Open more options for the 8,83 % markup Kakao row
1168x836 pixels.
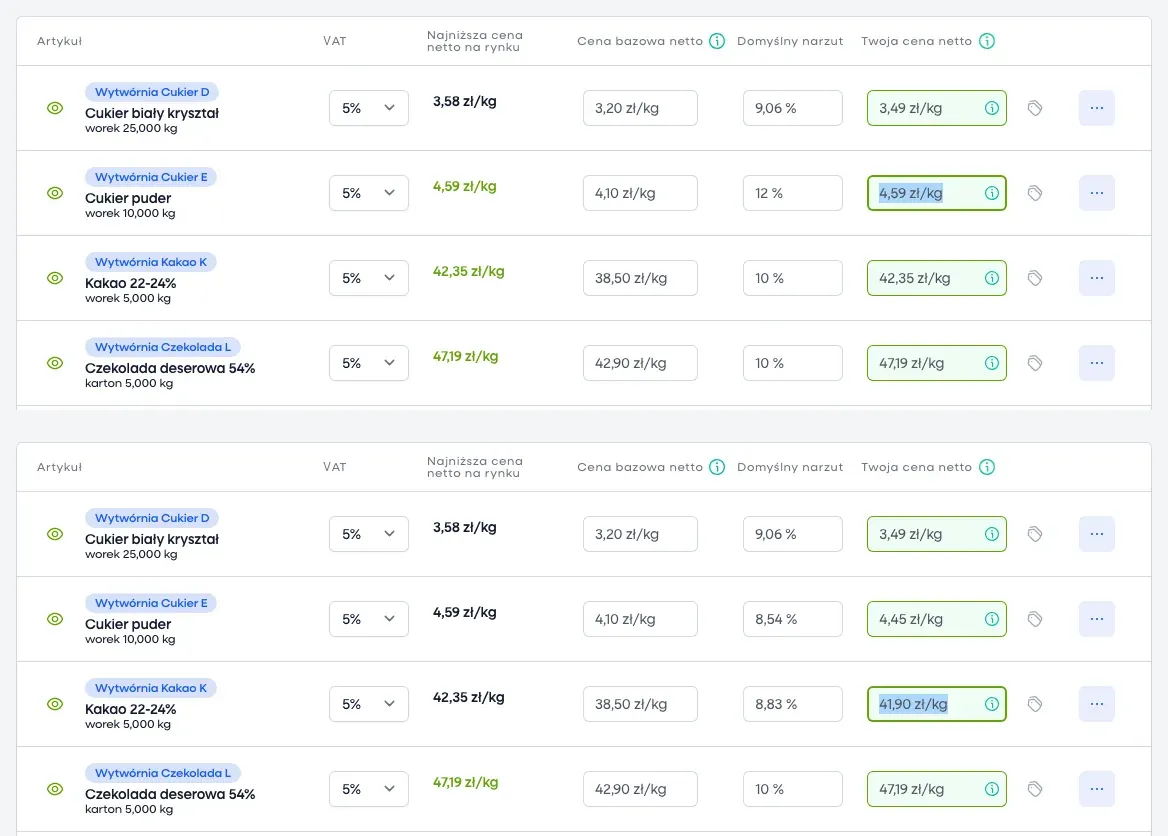pos(1096,704)
